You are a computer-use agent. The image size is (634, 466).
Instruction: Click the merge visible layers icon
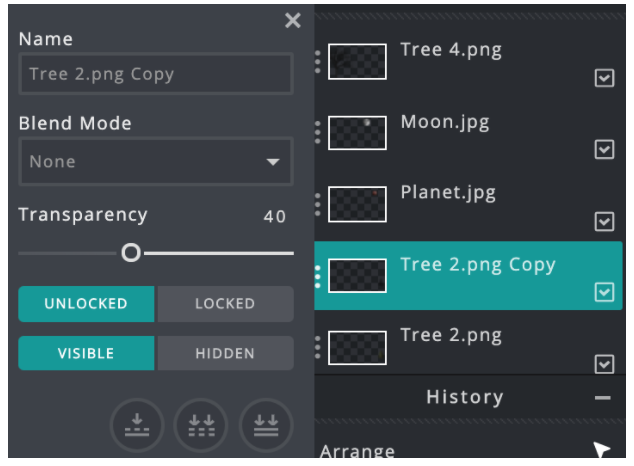coord(201,425)
